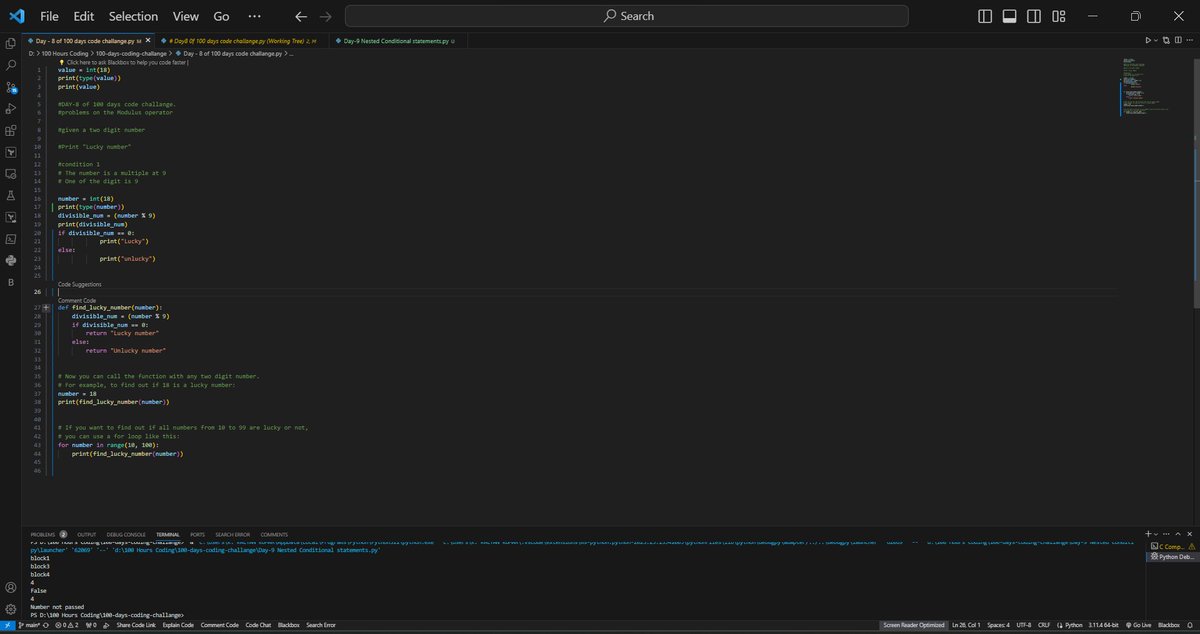Open terminal panel more actions ellipsis

click(1168, 534)
